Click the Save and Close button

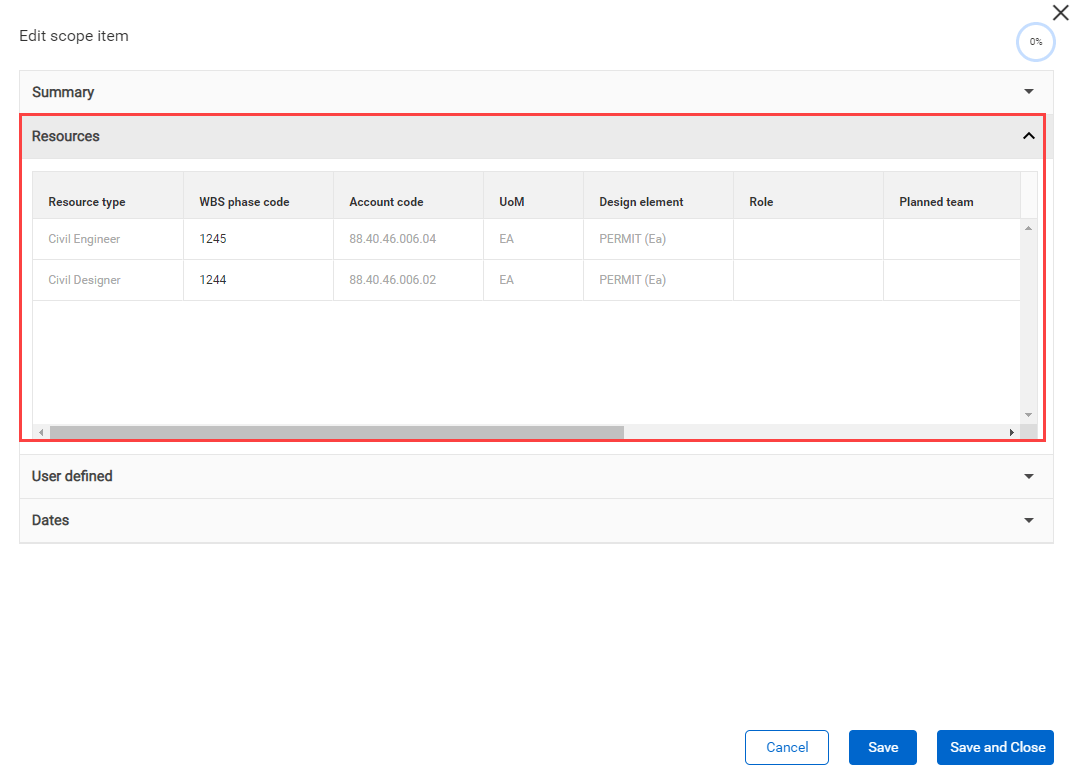tap(995, 747)
